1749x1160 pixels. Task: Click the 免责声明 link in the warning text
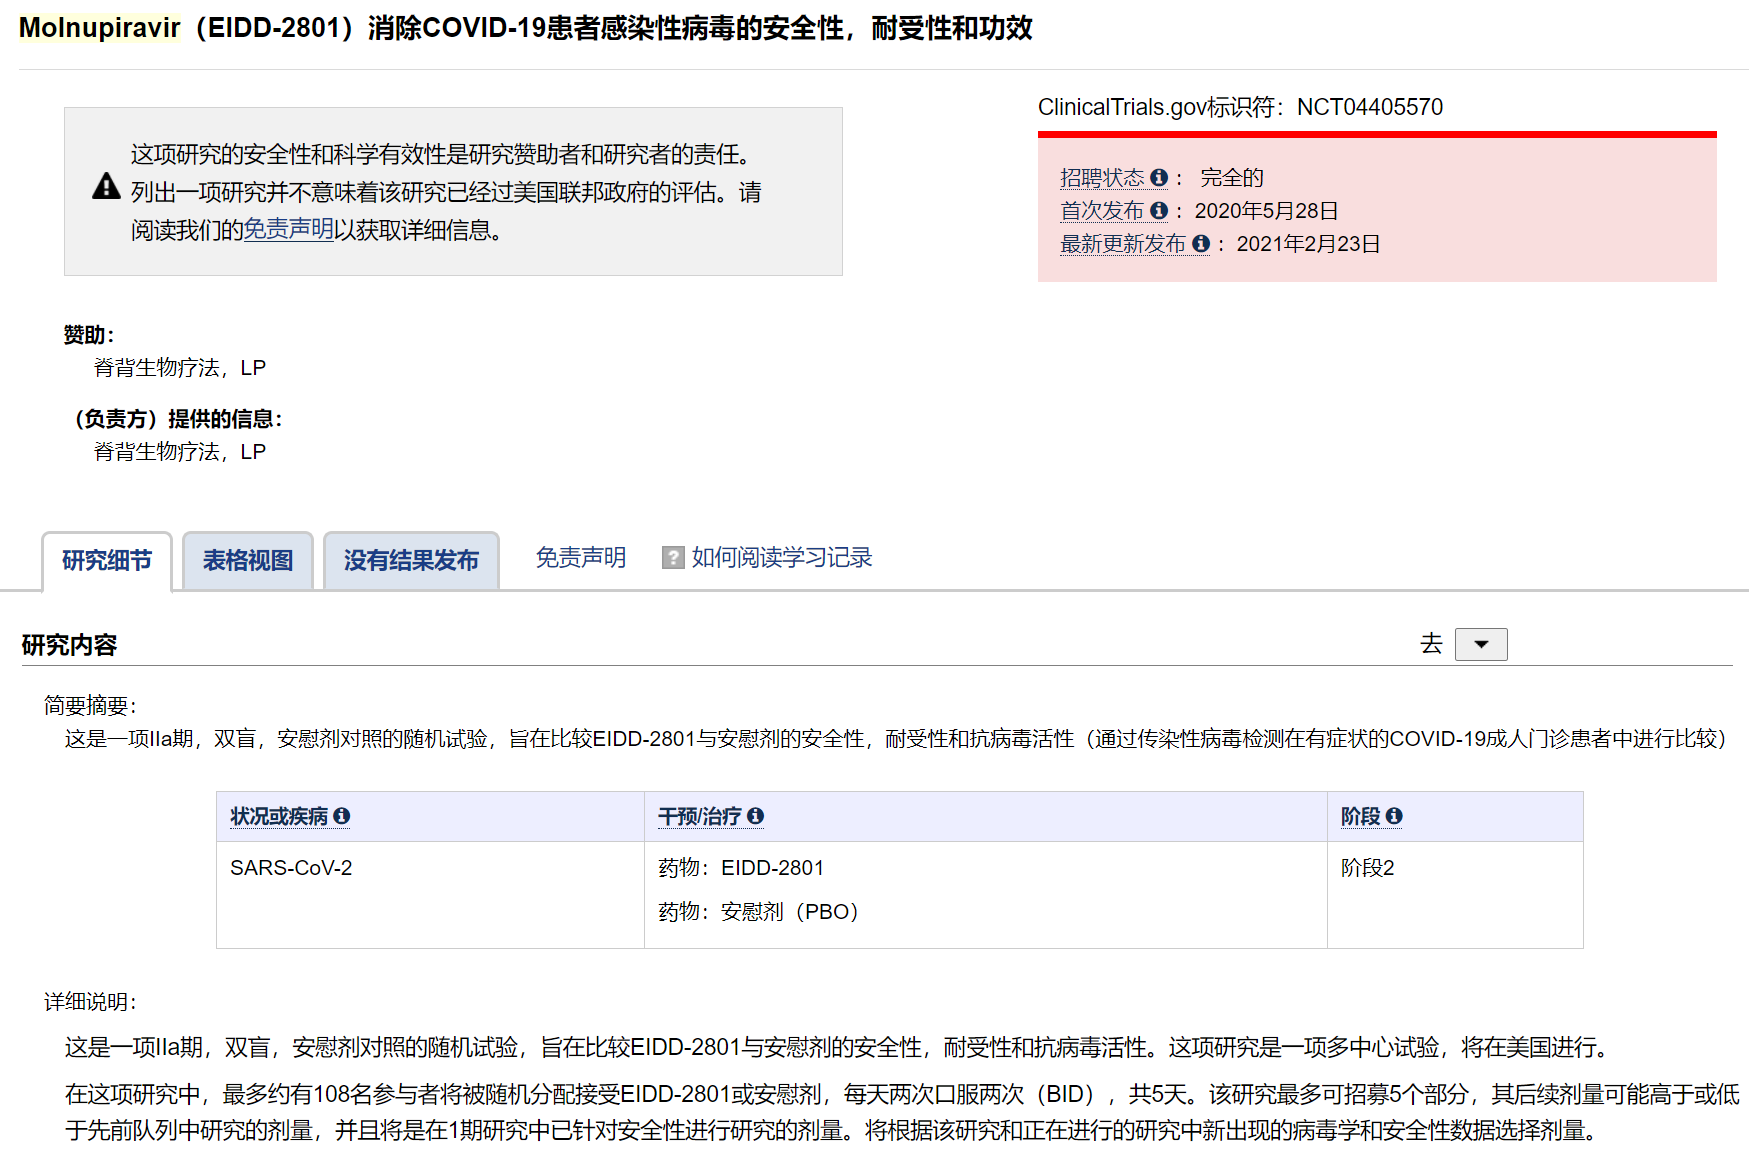click(288, 229)
